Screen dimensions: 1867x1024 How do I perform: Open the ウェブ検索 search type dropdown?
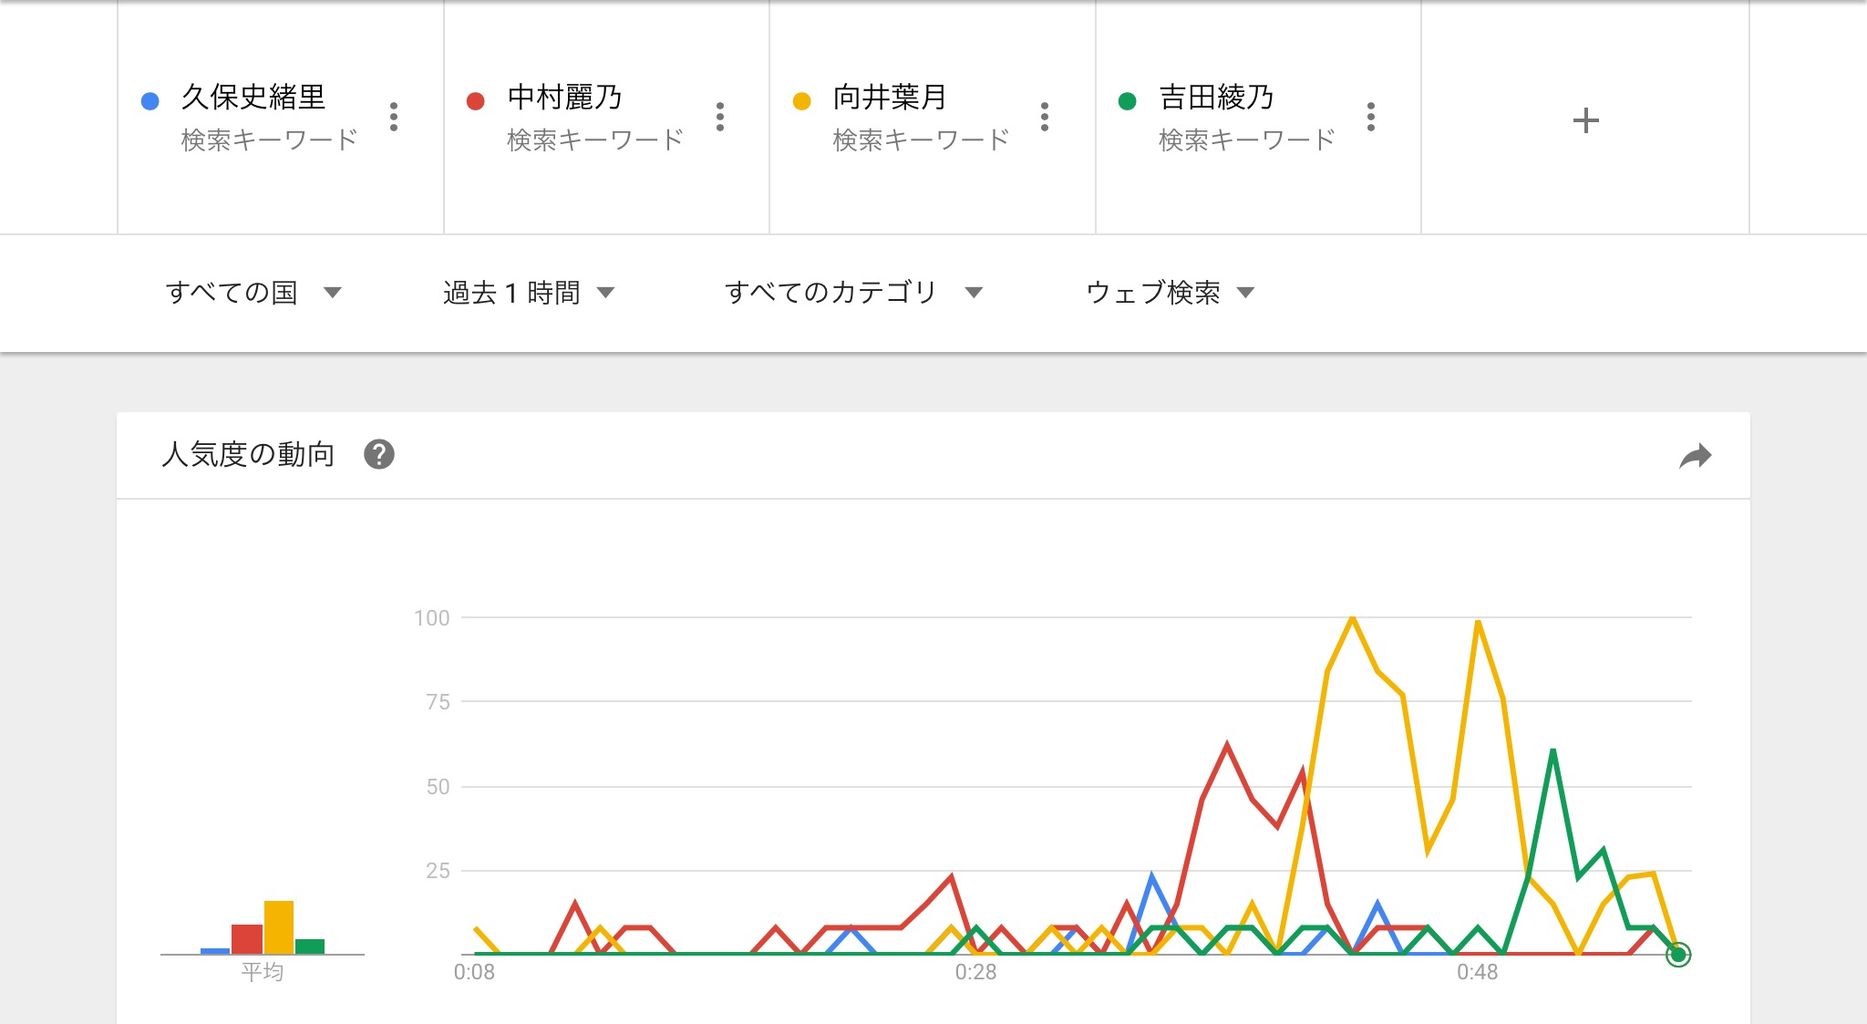(1170, 293)
